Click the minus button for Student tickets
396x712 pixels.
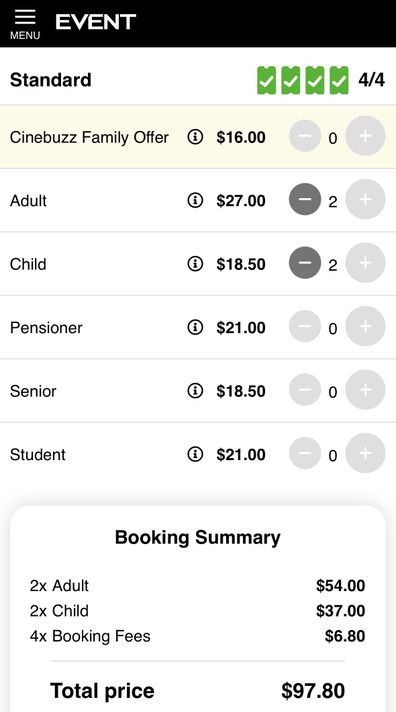305,453
